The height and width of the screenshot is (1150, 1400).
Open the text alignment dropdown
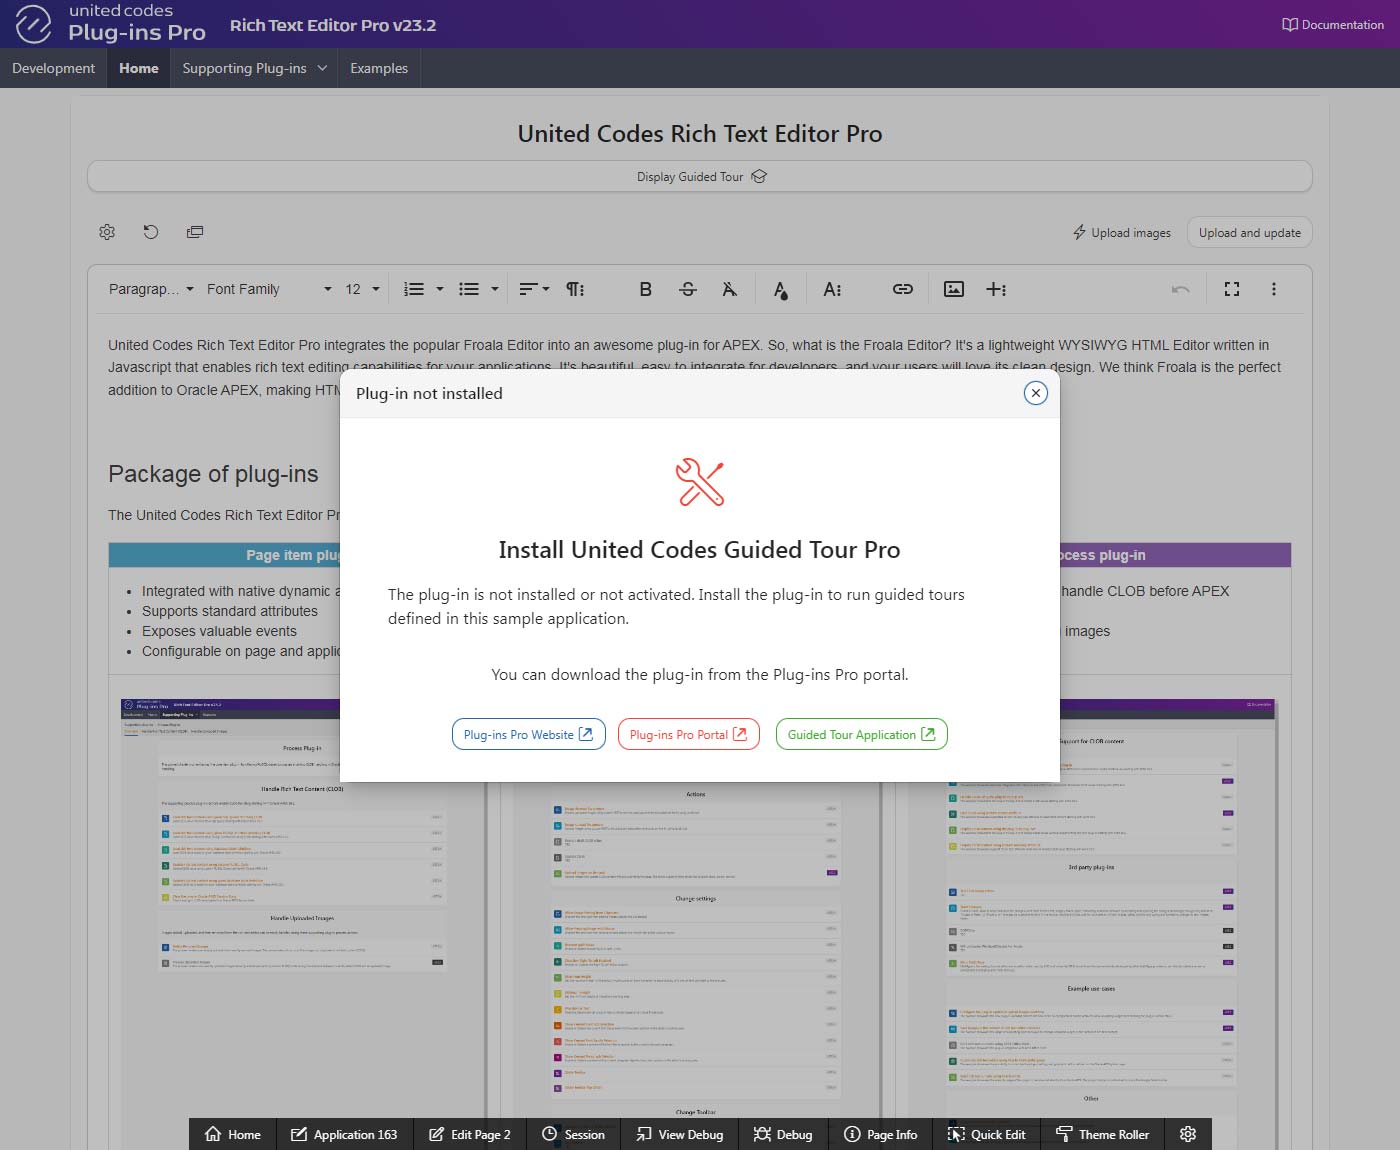click(534, 289)
